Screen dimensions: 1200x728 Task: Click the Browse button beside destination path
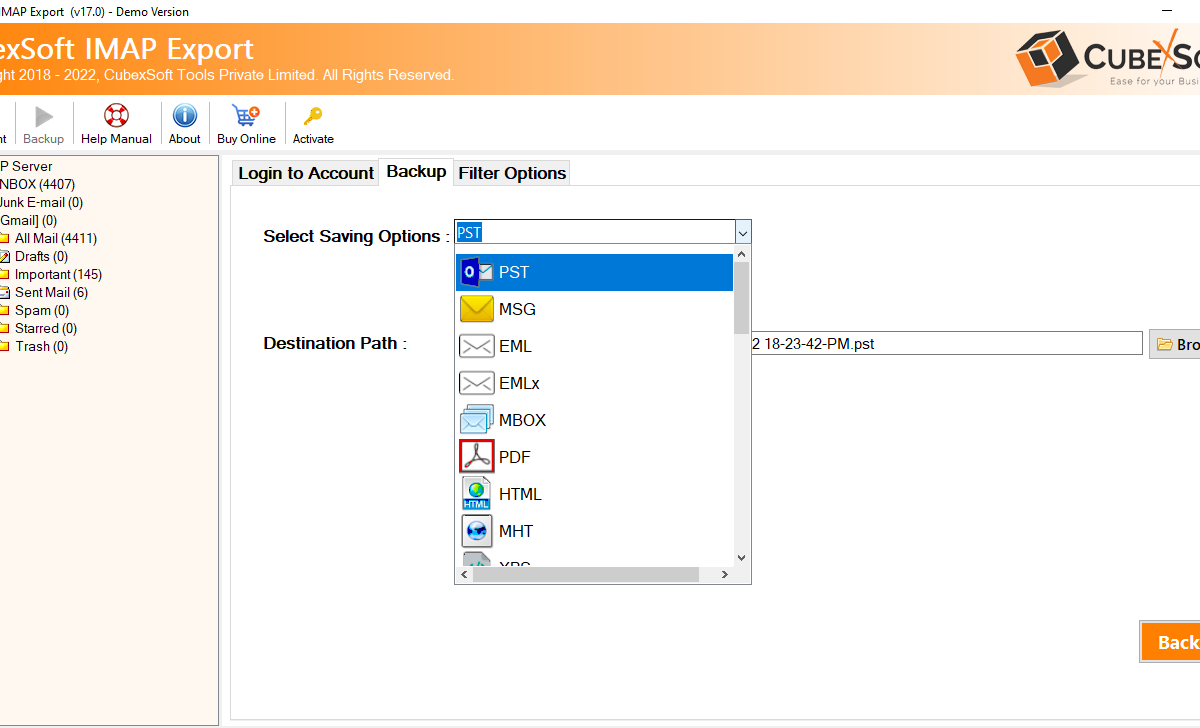pos(1175,344)
